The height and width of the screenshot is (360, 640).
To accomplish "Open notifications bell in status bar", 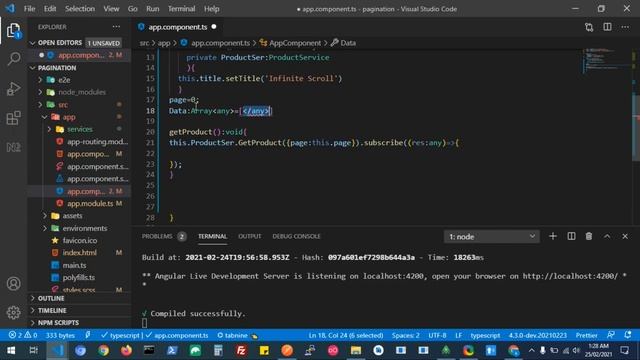I will [628, 335].
